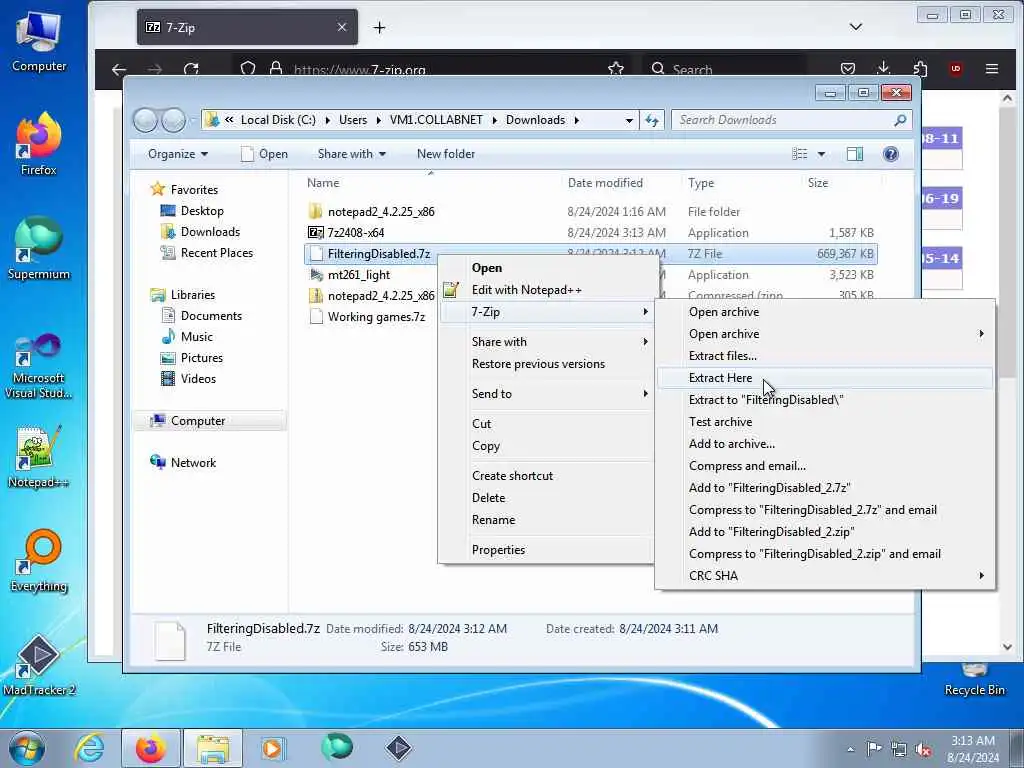
Task: Launch Firefox from the desktop shortcut
Action: 39,144
